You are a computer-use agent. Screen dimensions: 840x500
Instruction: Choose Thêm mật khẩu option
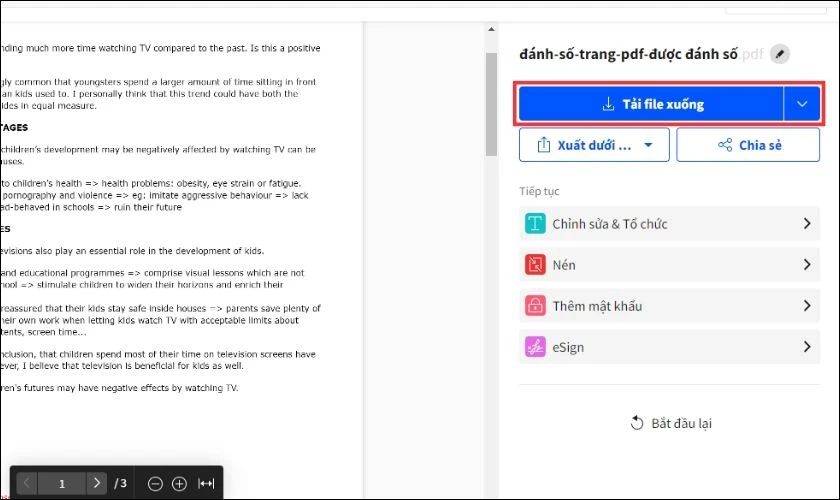coord(669,306)
